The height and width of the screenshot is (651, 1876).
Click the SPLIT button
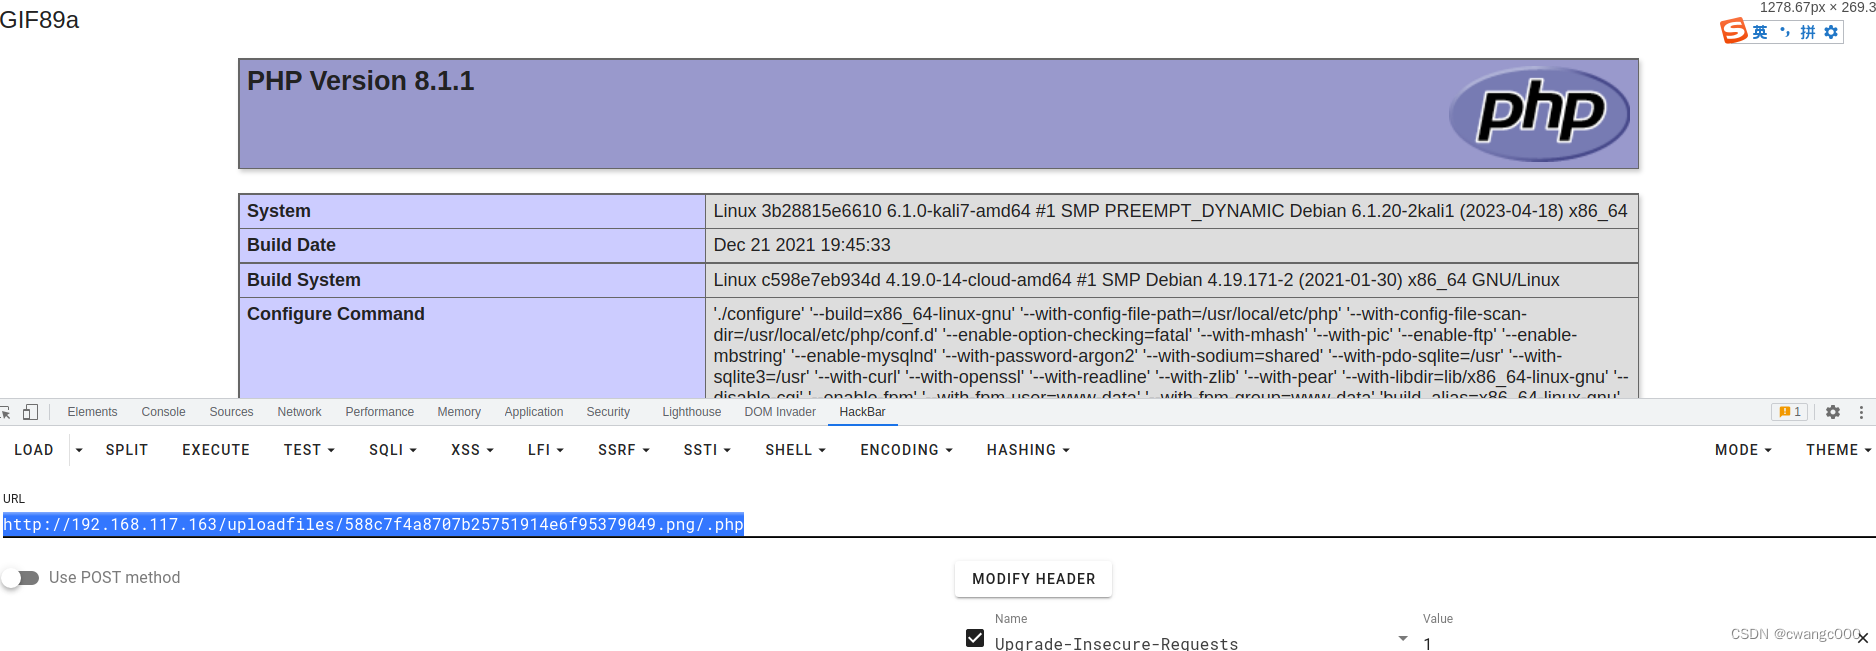(x=127, y=450)
